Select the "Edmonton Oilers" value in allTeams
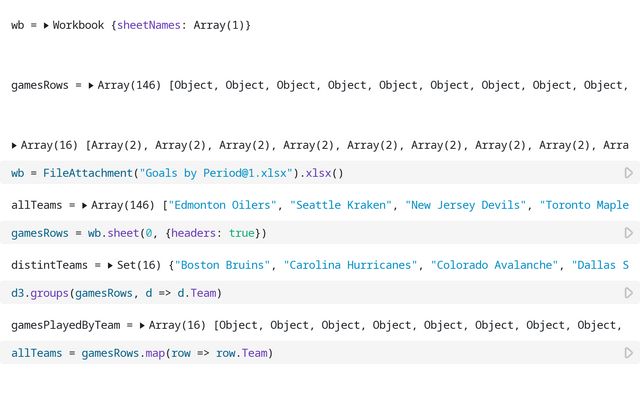Screen dimensions: 640x400 pyautogui.click(x=222, y=205)
